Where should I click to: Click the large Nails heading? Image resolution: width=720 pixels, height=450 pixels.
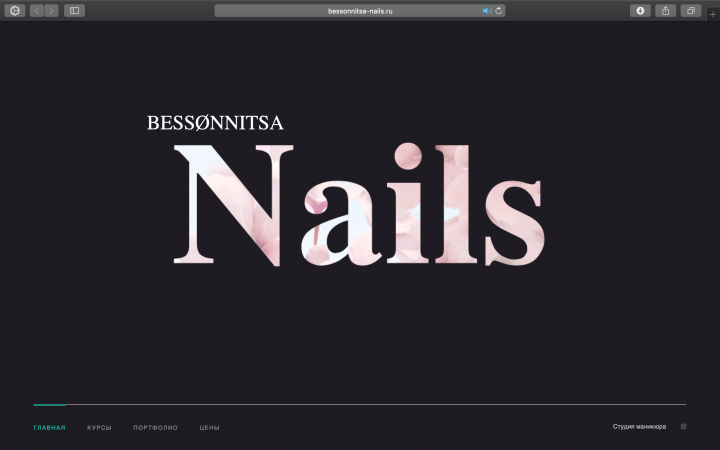tap(359, 205)
